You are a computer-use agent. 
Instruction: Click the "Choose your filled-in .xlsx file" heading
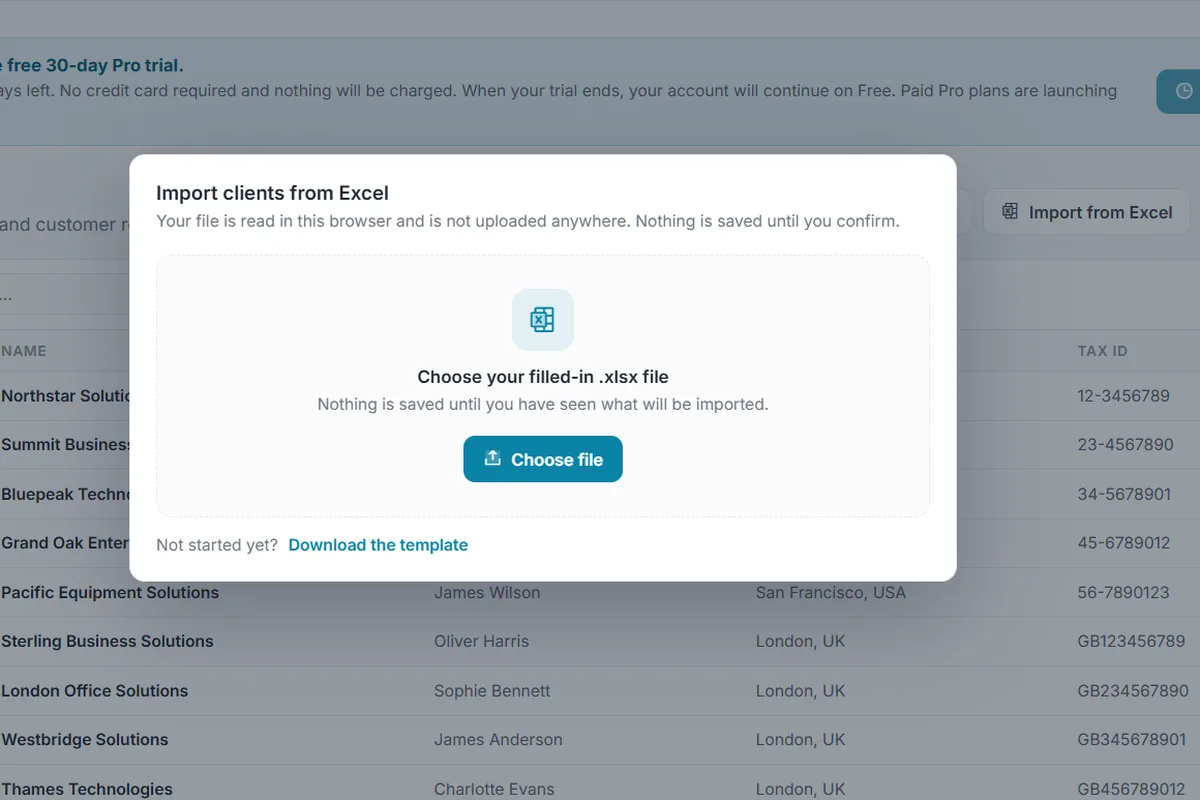pos(543,377)
